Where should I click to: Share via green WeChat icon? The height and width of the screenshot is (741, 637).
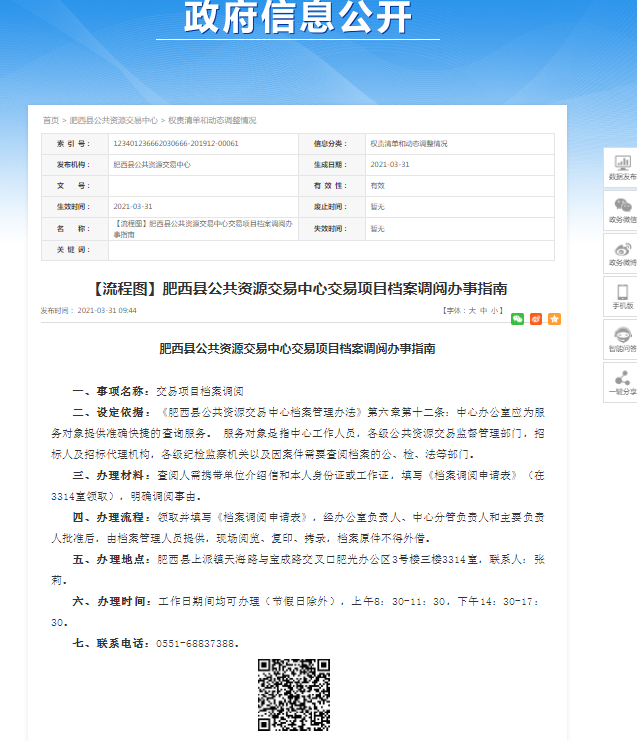(517, 319)
